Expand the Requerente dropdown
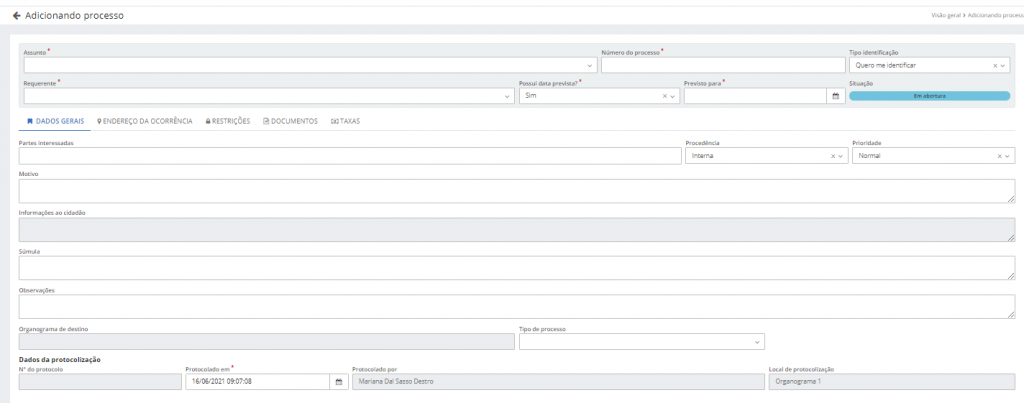The height and width of the screenshot is (403, 1024). click(507, 96)
